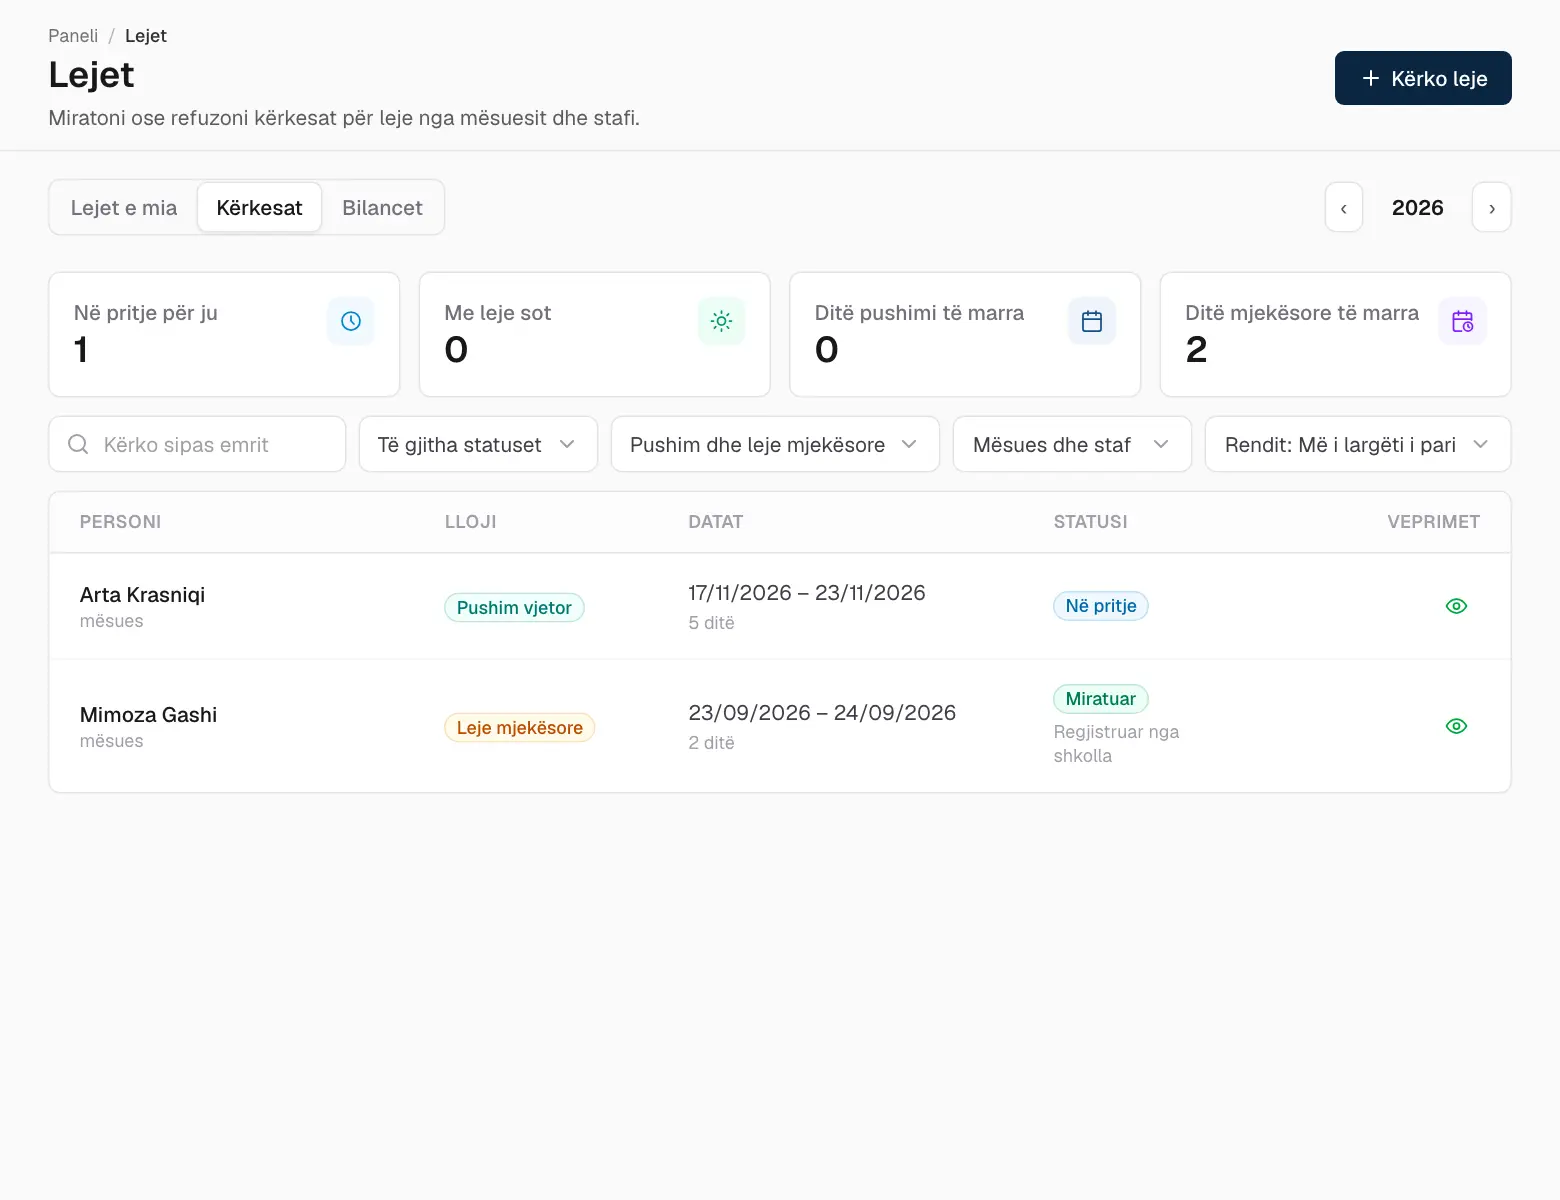Click the 2 ditë duration text

(711, 743)
